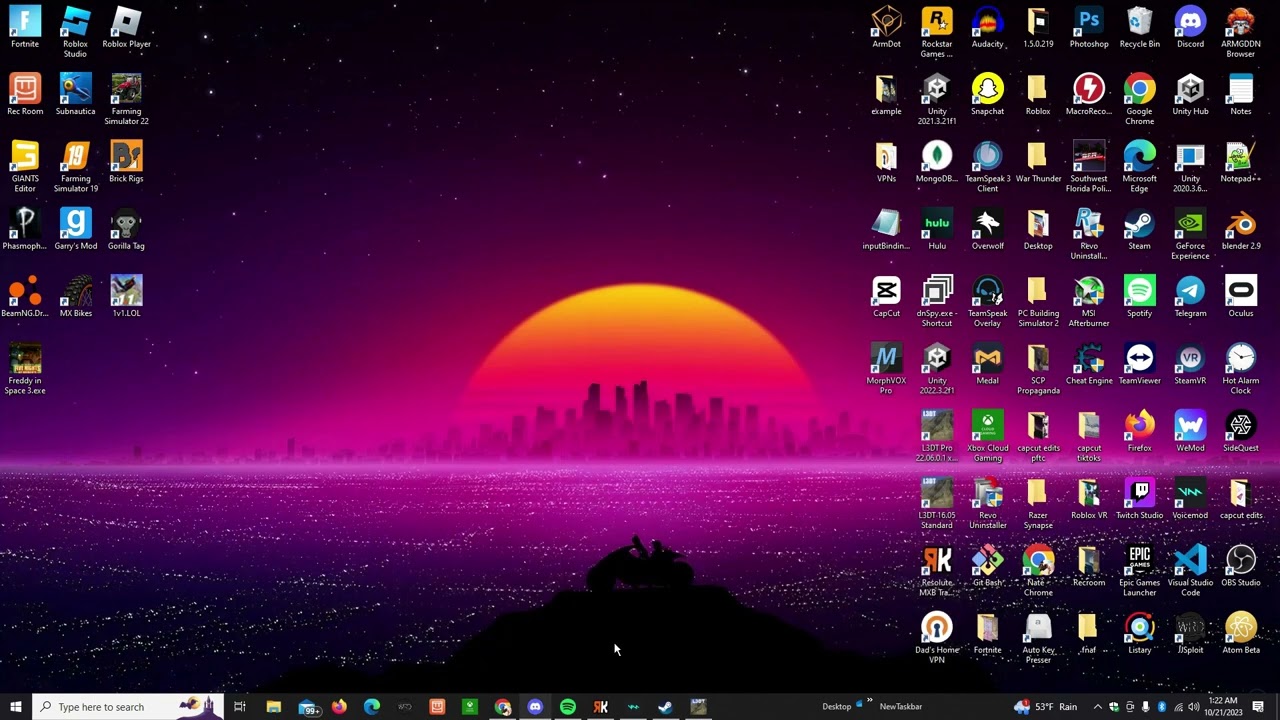1280x720 pixels.
Task: Launch Roblox Studio from the desktop
Action: point(75,32)
